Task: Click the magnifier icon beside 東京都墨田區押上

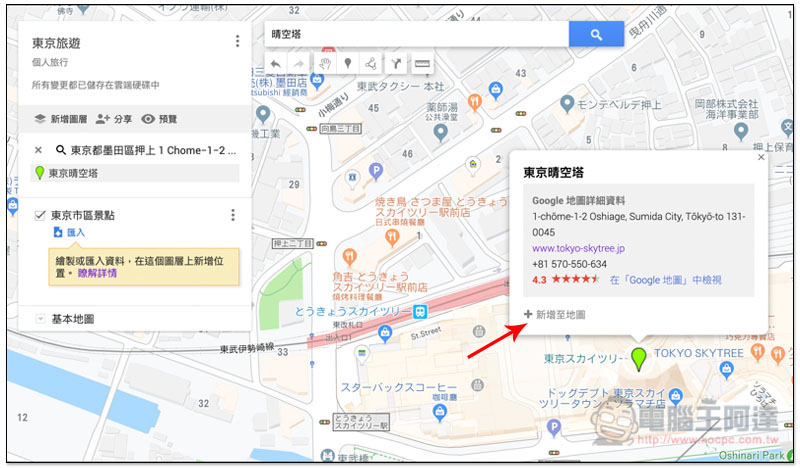Action: [x=61, y=150]
